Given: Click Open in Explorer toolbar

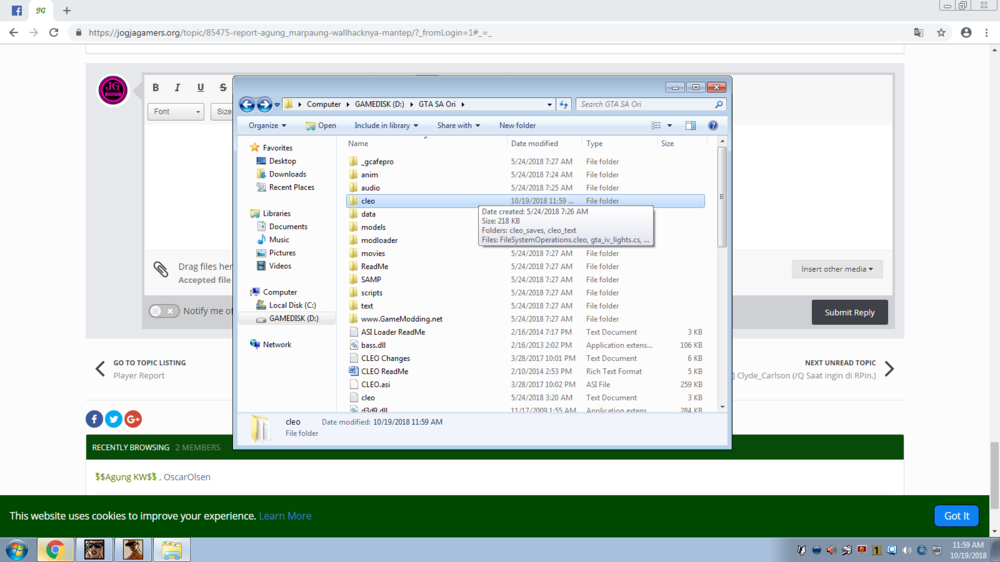Looking at the screenshot, I should point(321,126).
